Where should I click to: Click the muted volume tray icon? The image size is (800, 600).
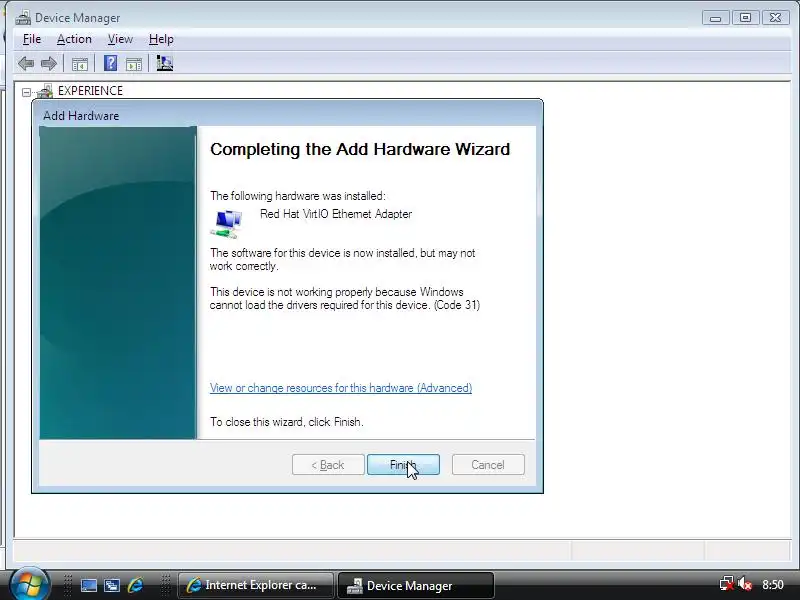click(745, 584)
